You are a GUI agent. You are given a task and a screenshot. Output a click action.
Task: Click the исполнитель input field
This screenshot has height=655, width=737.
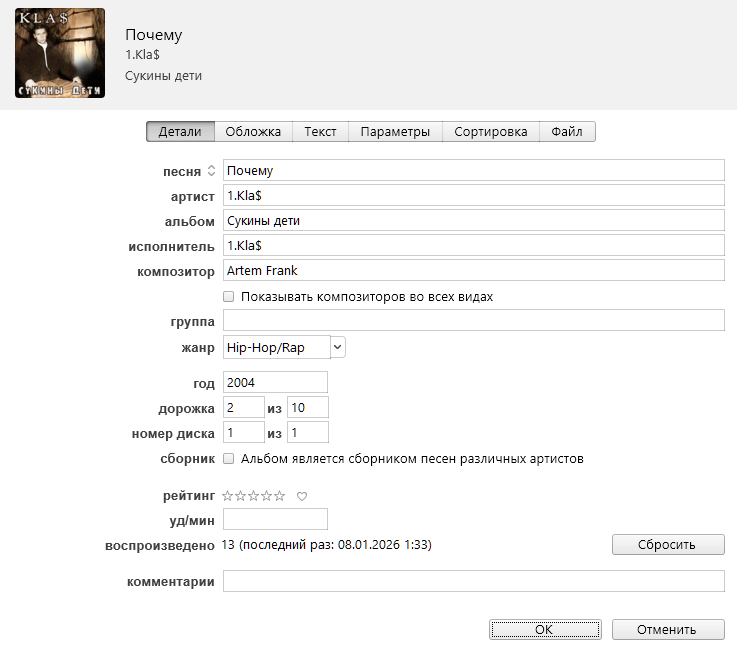click(x=474, y=245)
